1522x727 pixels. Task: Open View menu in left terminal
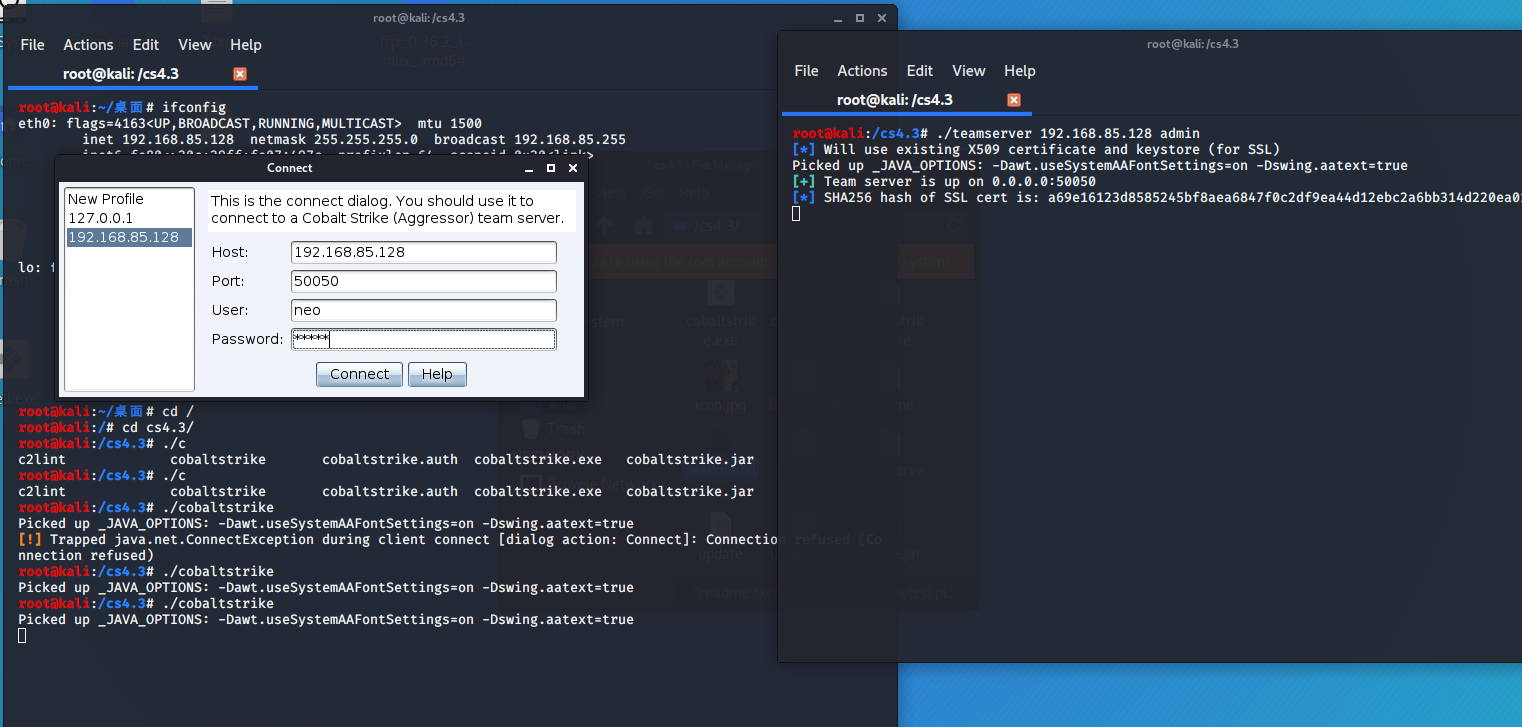[x=195, y=45]
